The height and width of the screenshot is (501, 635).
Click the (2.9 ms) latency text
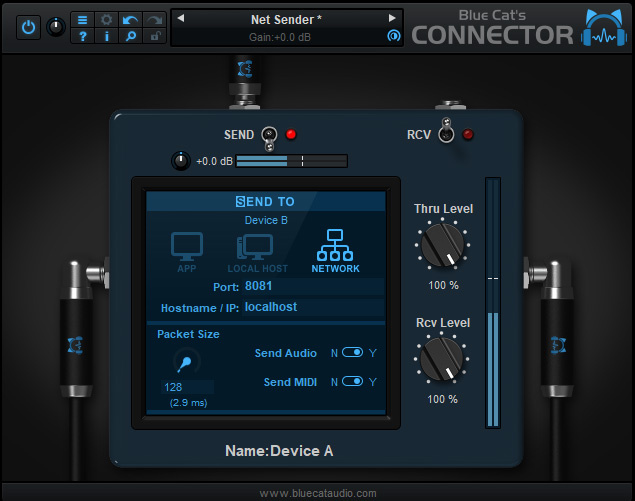pos(188,403)
